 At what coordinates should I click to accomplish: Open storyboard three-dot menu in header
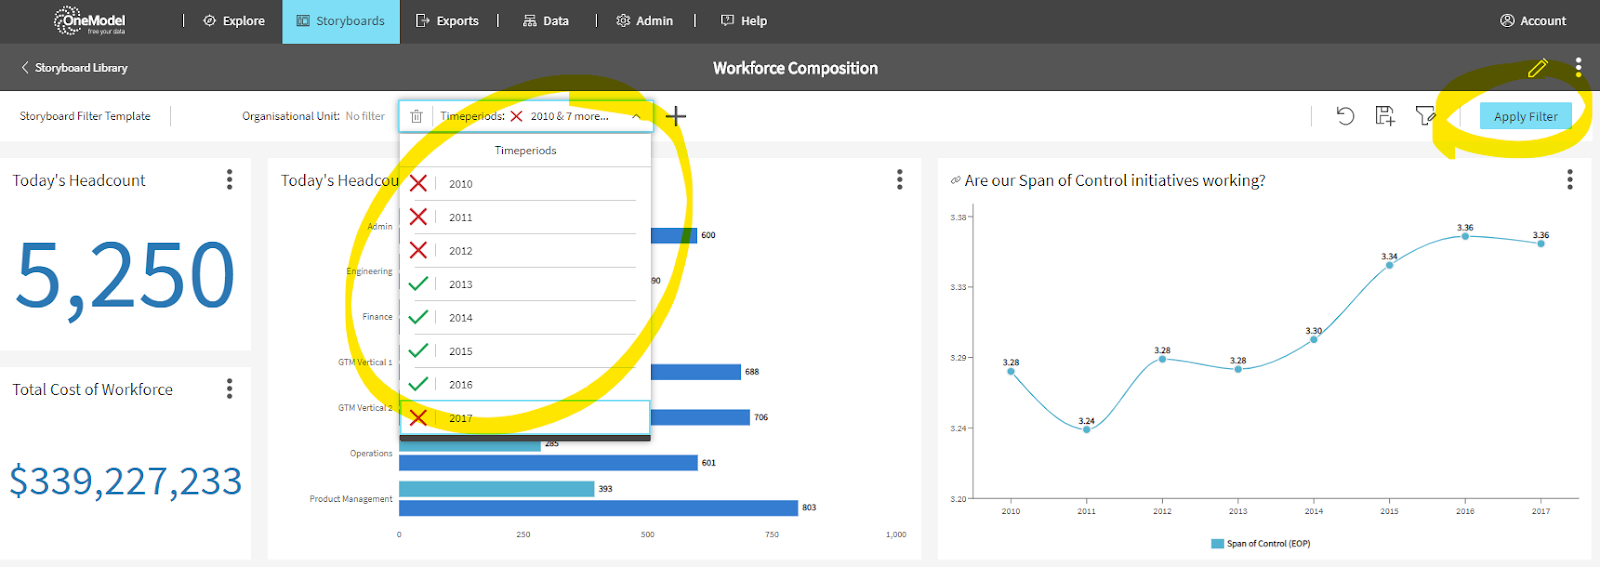(x=1578, y=67)
